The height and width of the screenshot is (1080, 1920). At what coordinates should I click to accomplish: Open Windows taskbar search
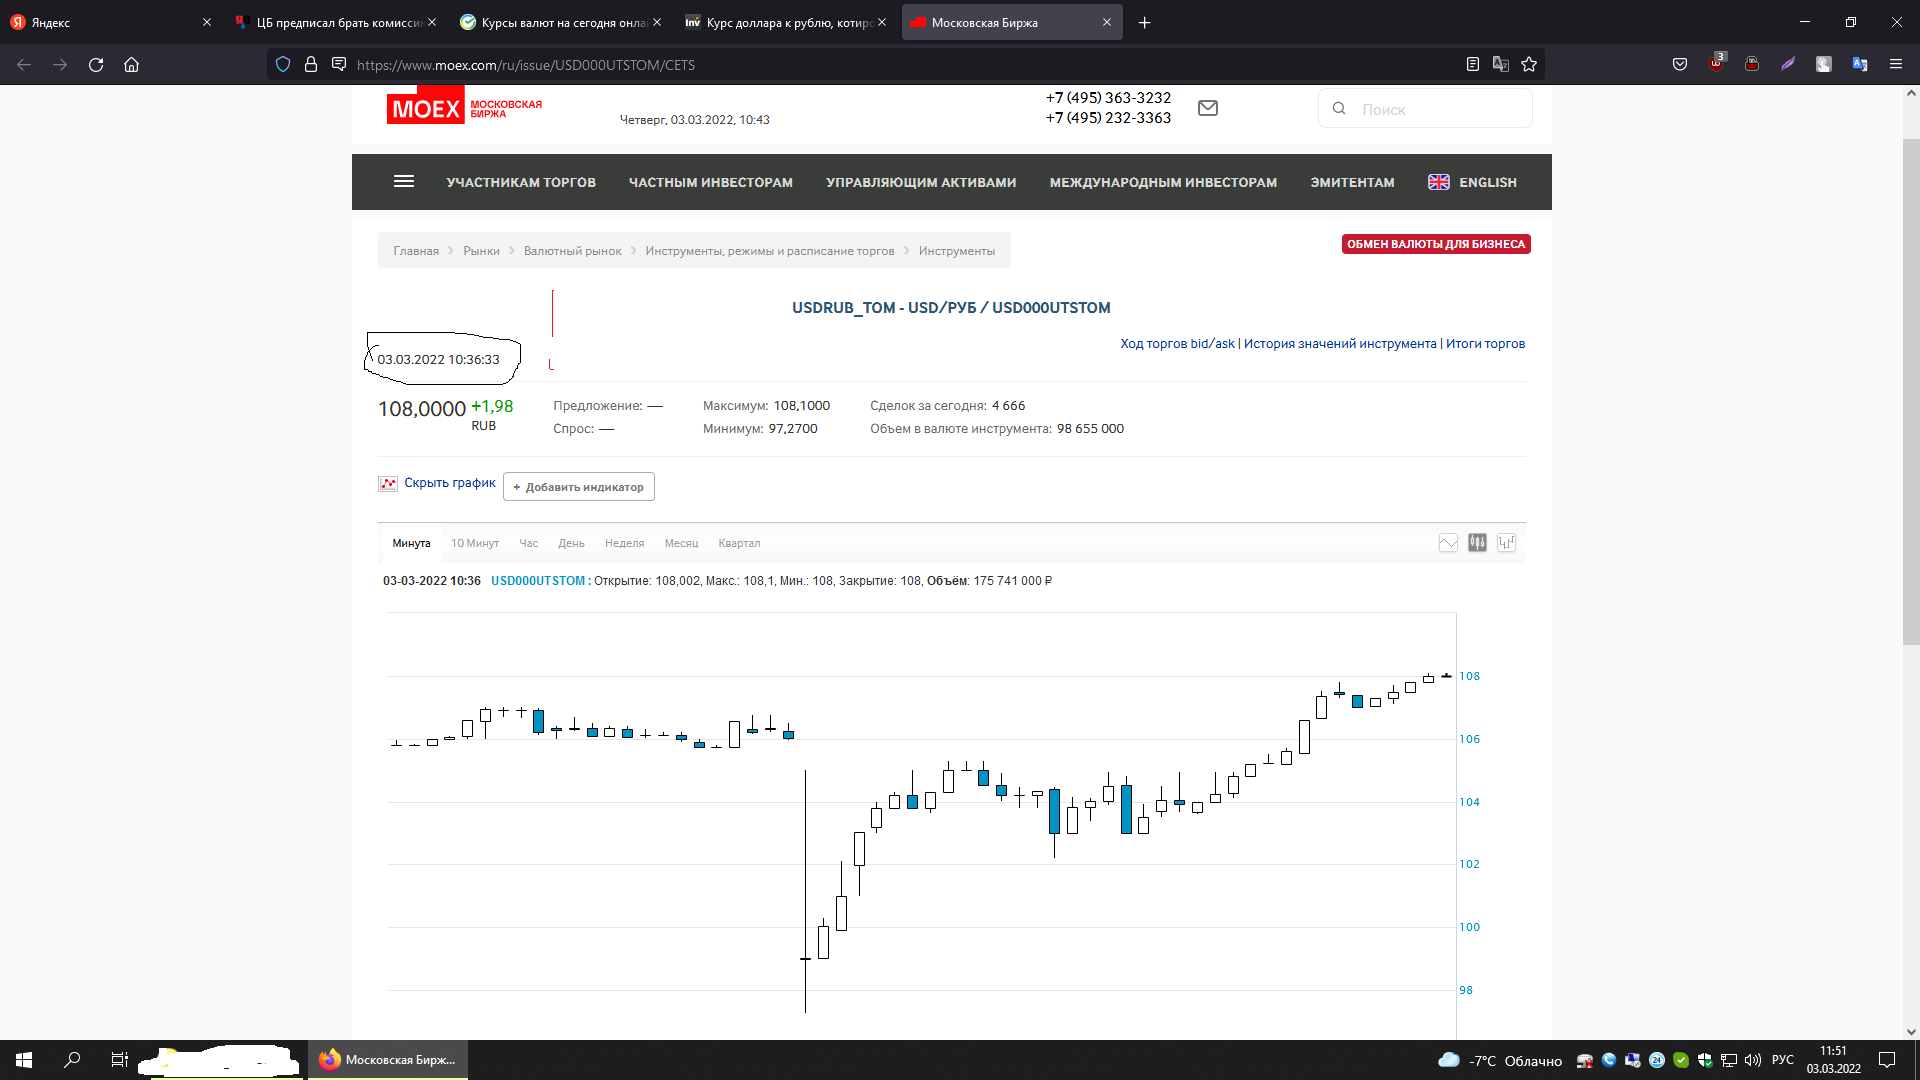72,1060
